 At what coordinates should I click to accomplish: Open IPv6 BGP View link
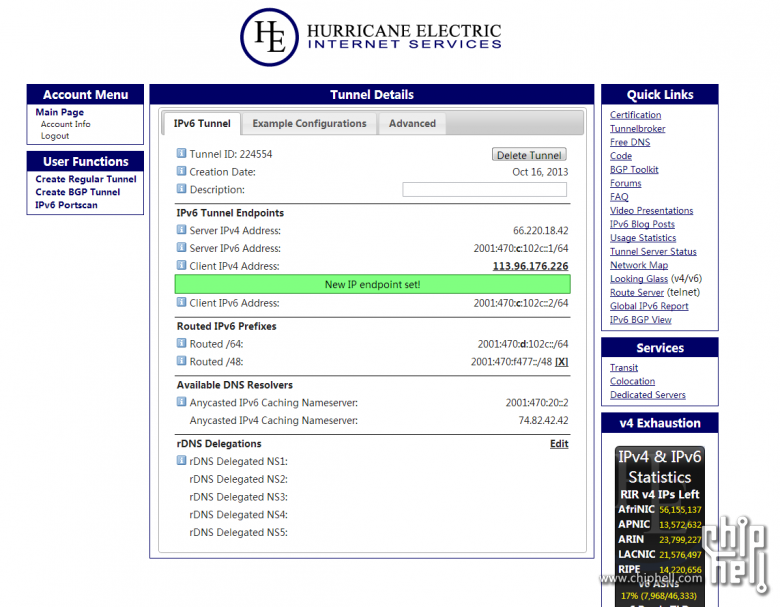pos(641,320)
